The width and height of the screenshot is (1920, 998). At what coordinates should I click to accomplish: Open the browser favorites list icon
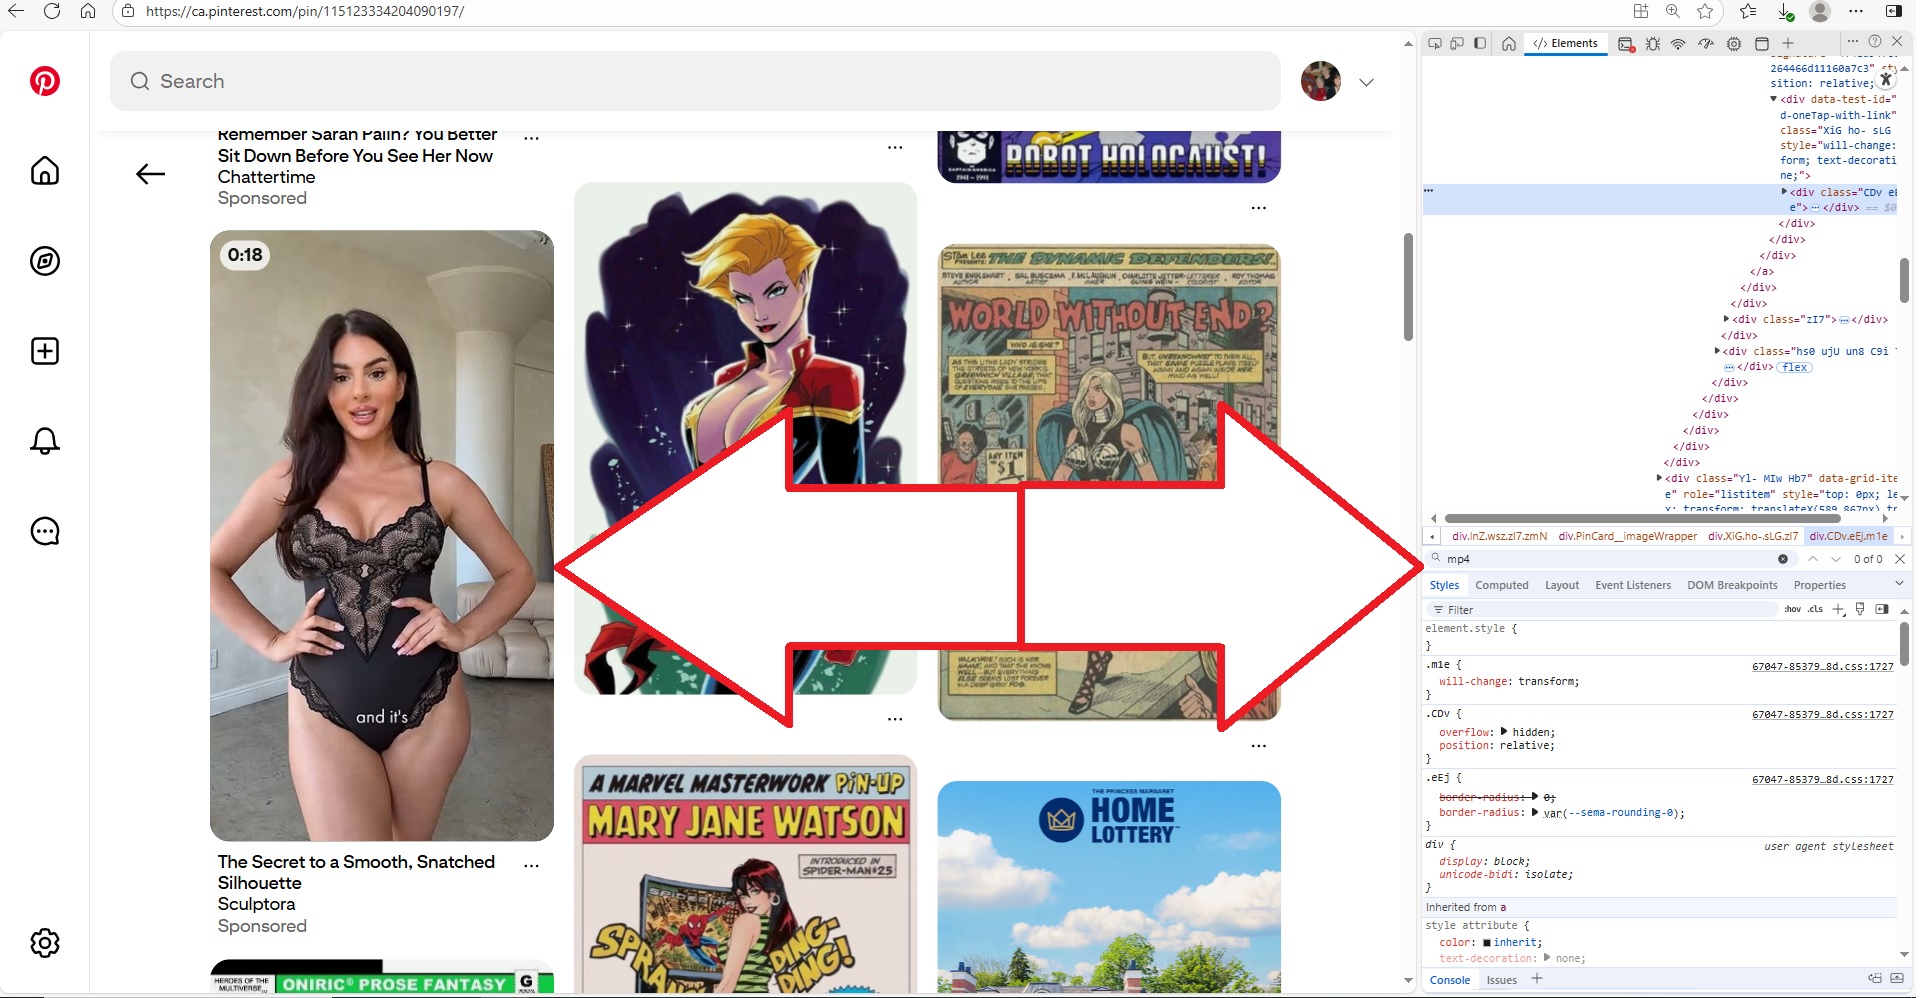[x=1748, y=11]
